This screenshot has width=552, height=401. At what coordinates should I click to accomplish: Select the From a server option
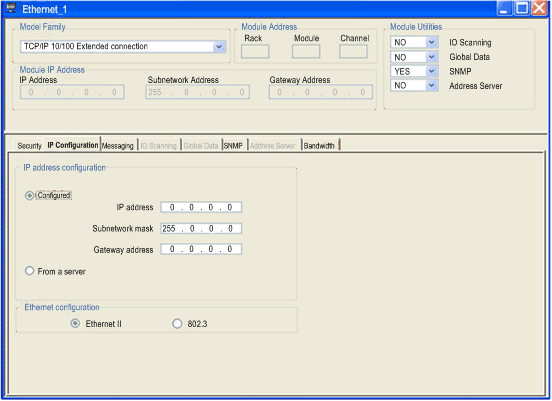(x=30, y=271)
